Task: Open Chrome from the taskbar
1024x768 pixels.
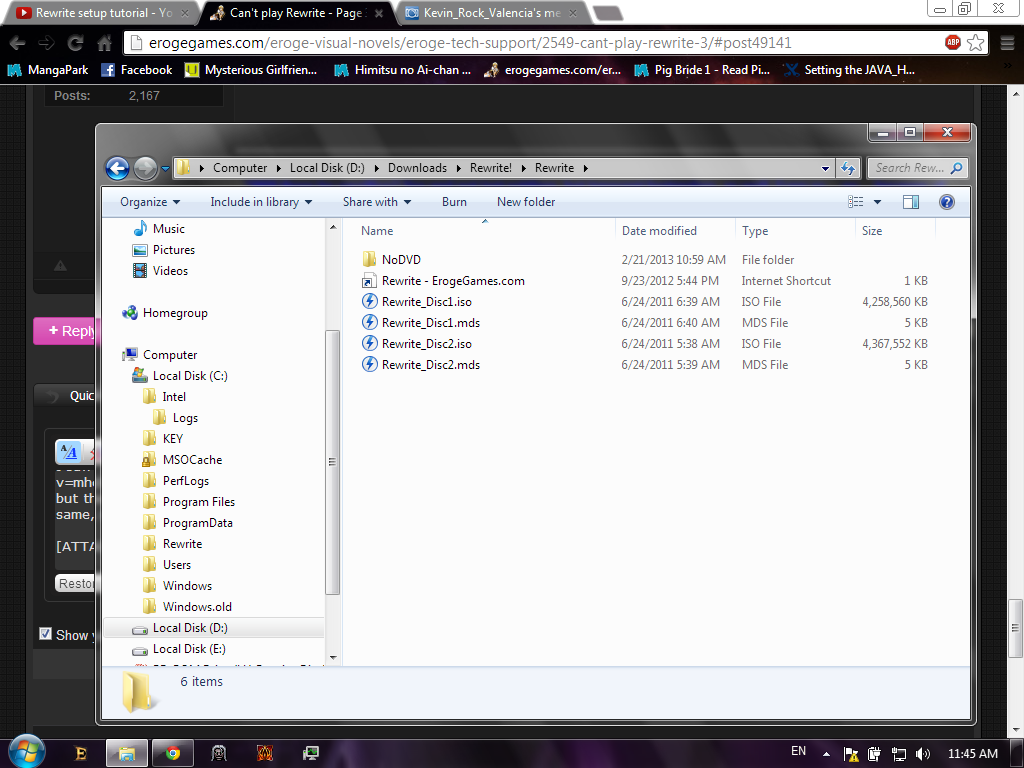Action: (x=172, y=752)
